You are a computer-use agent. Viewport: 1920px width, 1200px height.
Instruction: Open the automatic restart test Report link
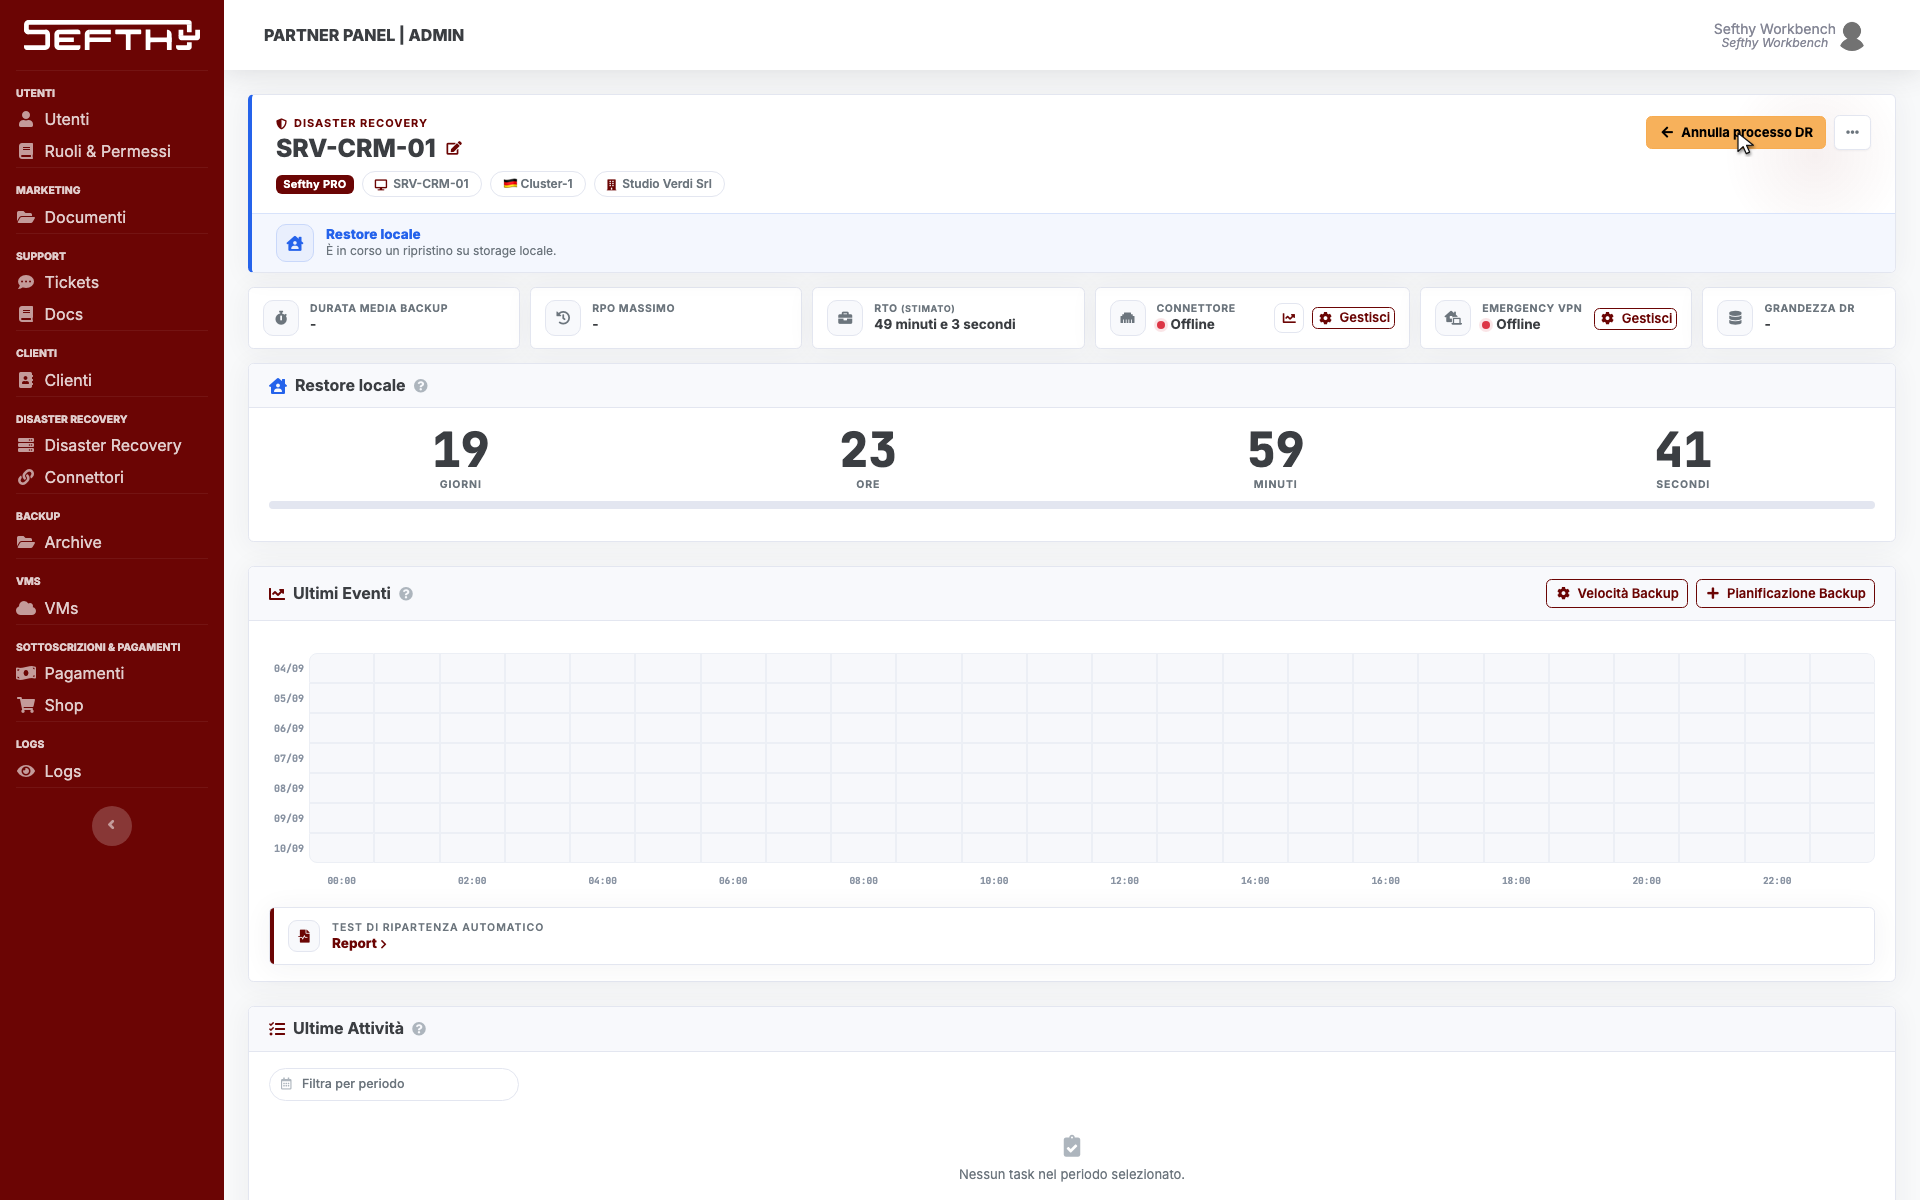(x=359, y=944)
